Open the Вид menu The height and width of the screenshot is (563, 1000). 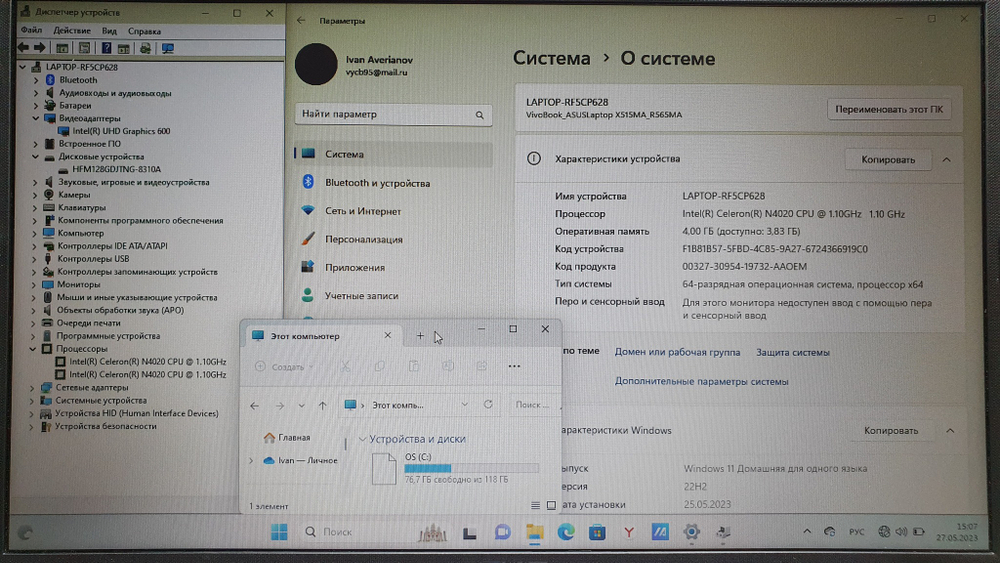pyautogui.click(x=109, y=31)
